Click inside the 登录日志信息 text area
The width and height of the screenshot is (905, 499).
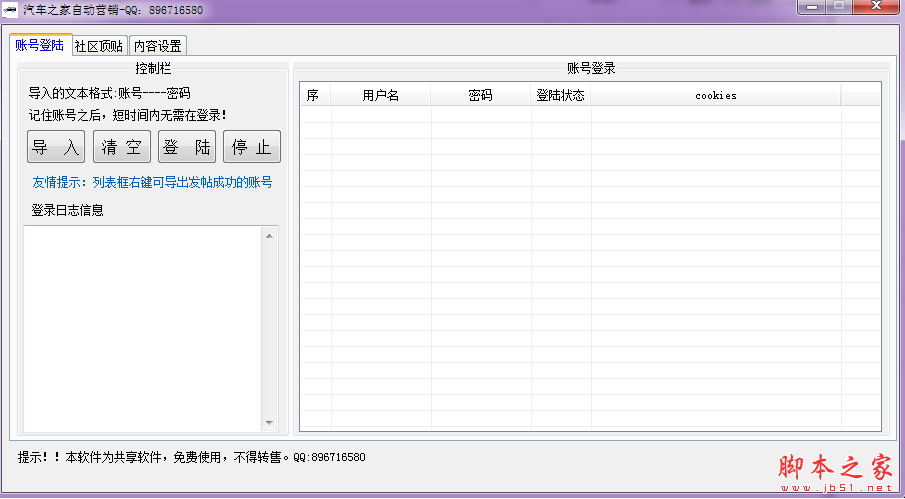pyautogui.click(x=143, y=329)
